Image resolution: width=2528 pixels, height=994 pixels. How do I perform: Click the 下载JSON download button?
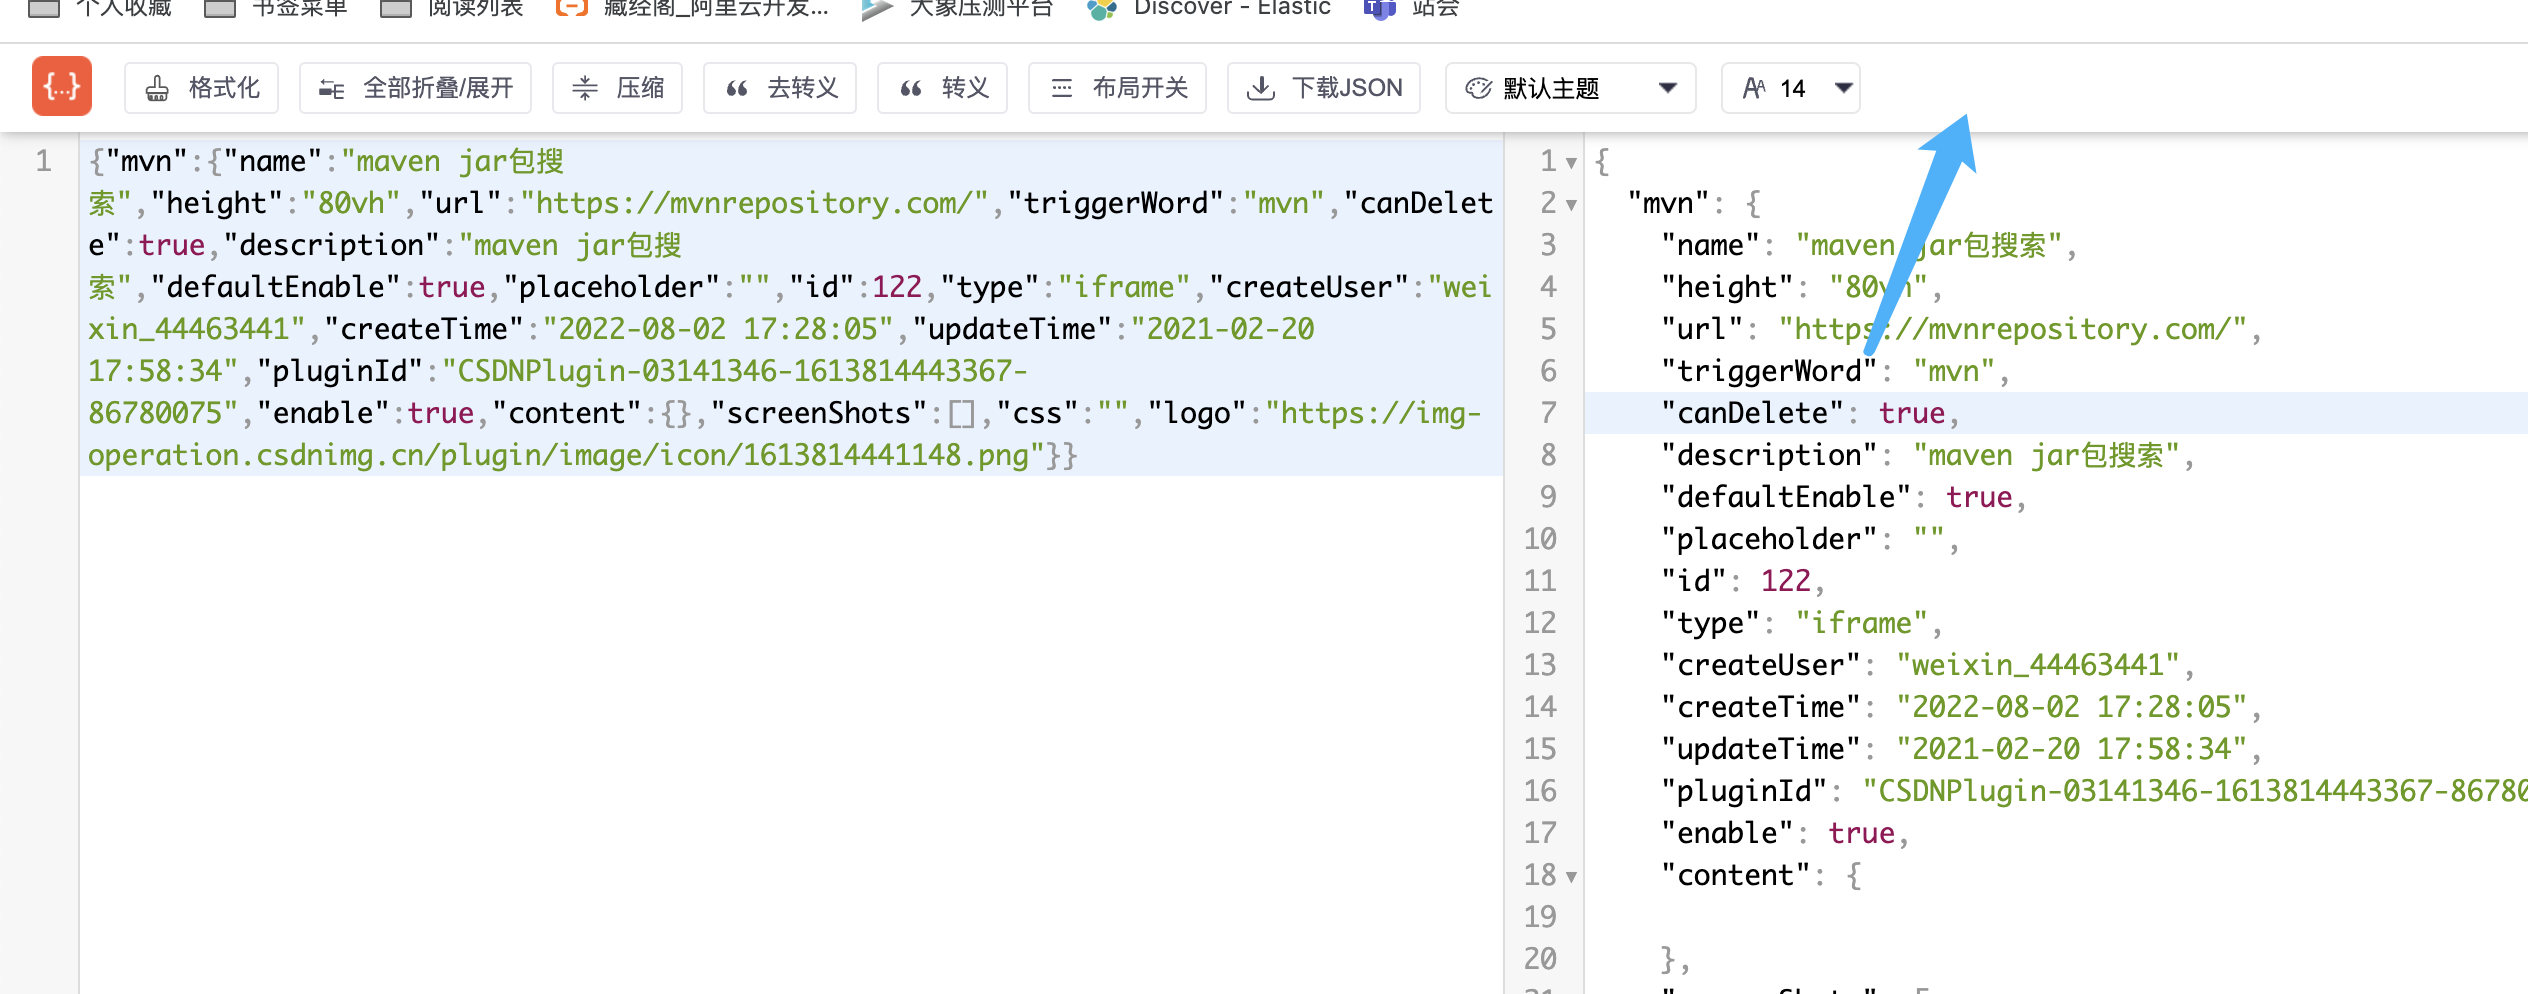[x=1324, y=88]
